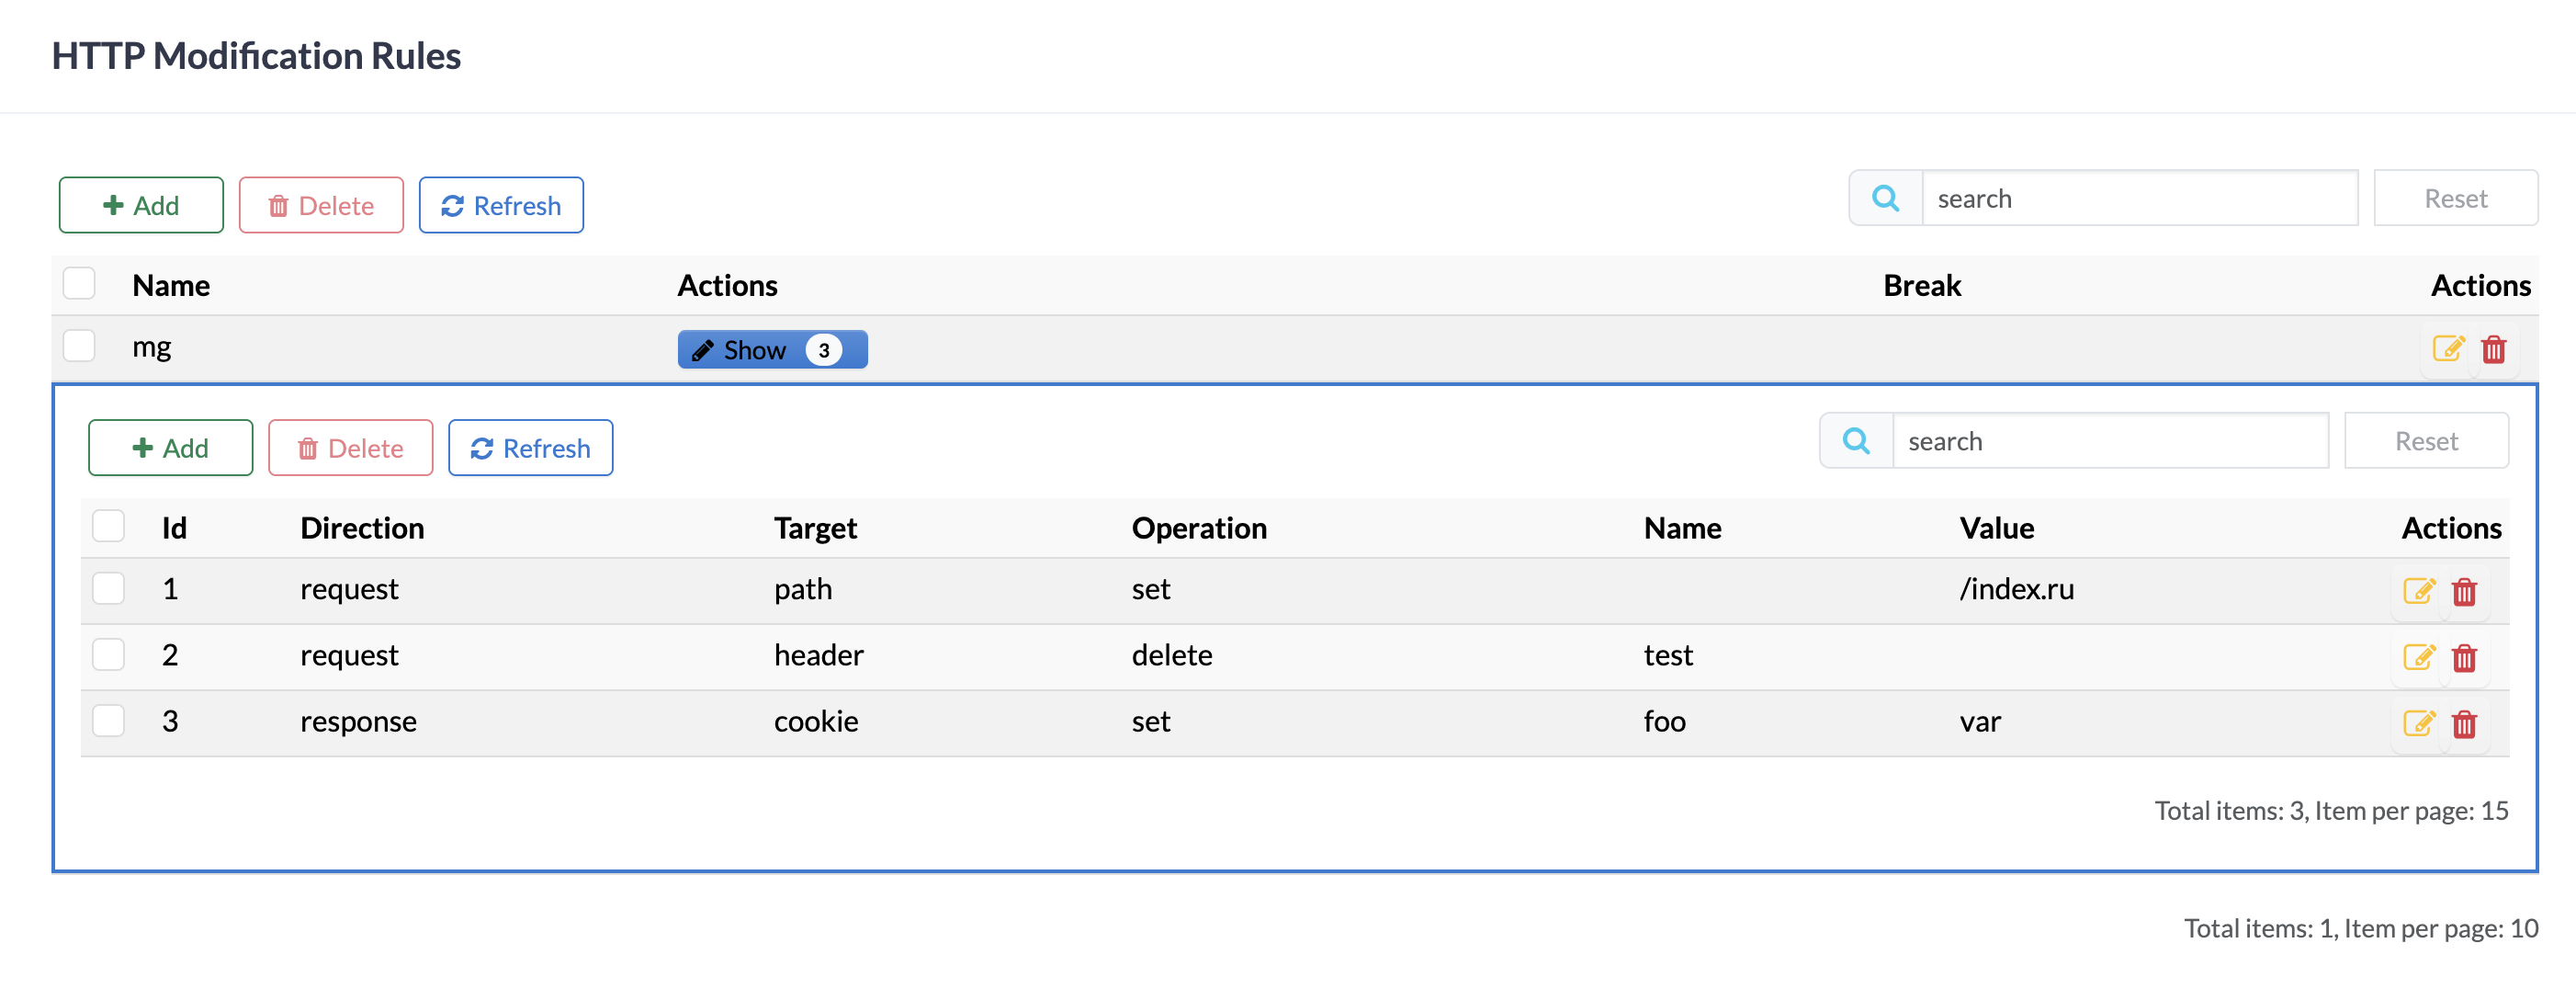Click the trash icon for rule mg
Image resolution: width=2576 pixels, height=1000 pixels.
coord(2494,349)
